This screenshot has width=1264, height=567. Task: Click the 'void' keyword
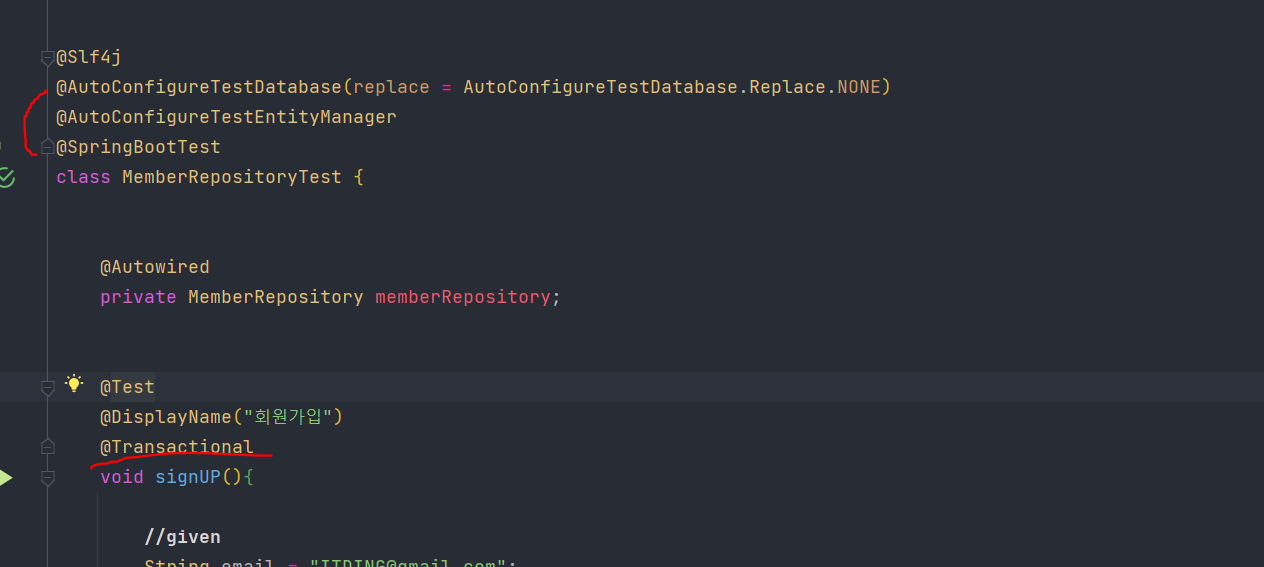(x=122, y=477)
